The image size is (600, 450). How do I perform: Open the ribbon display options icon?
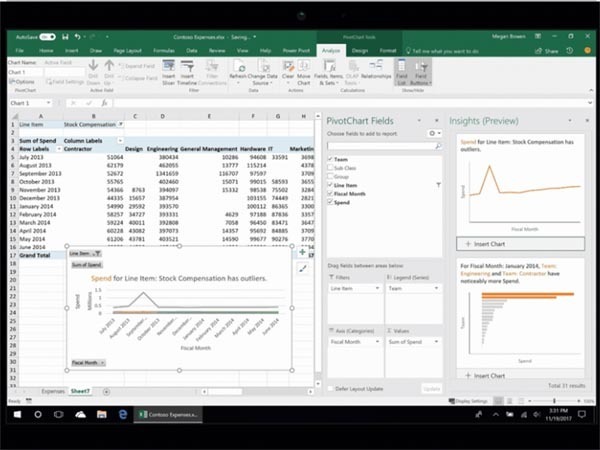click(x=538, y=36)
